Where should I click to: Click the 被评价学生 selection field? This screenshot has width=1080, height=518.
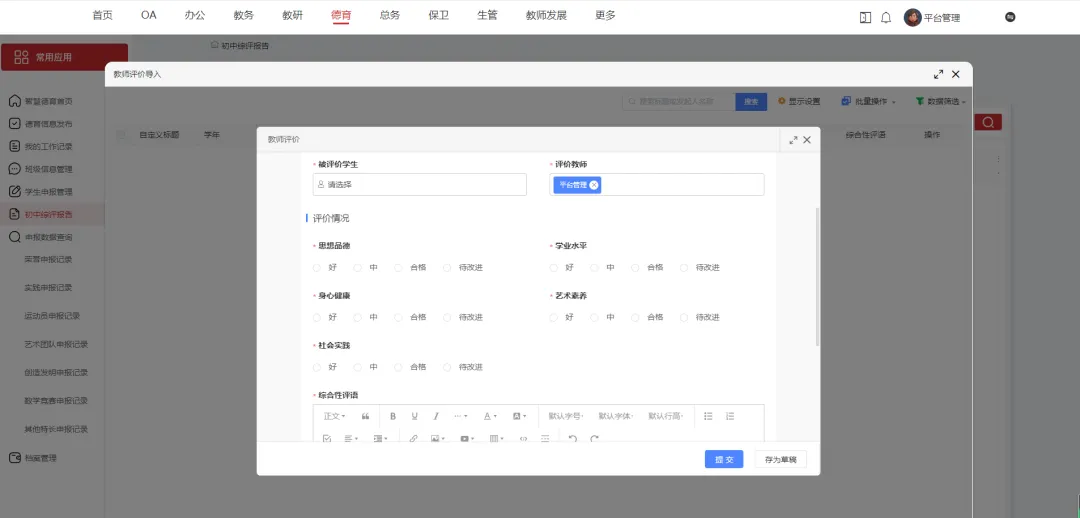point(419,185)
